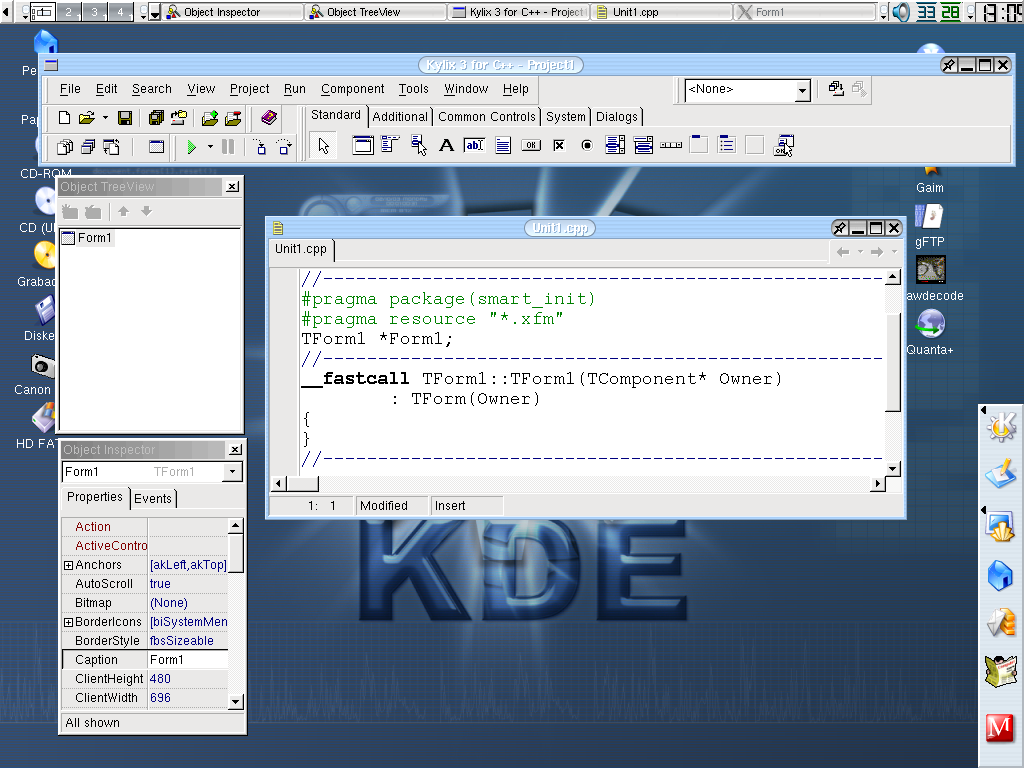Click the New item toolbar icon
This screenshot has width=1024, height=768.
click(64, 118)
